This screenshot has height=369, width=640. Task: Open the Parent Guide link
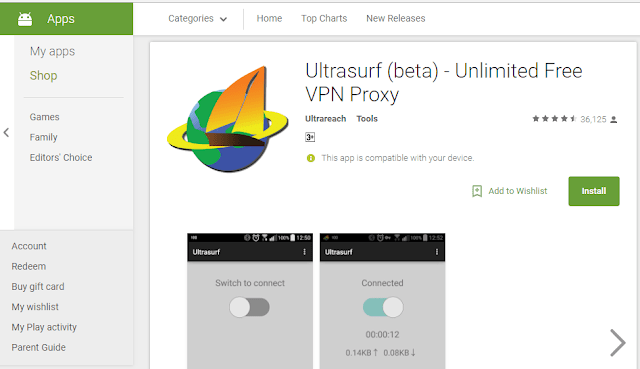(38, 347)
